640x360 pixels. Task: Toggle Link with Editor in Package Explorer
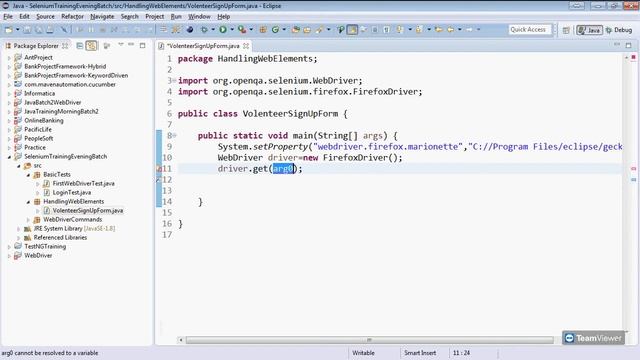(92, 46)
